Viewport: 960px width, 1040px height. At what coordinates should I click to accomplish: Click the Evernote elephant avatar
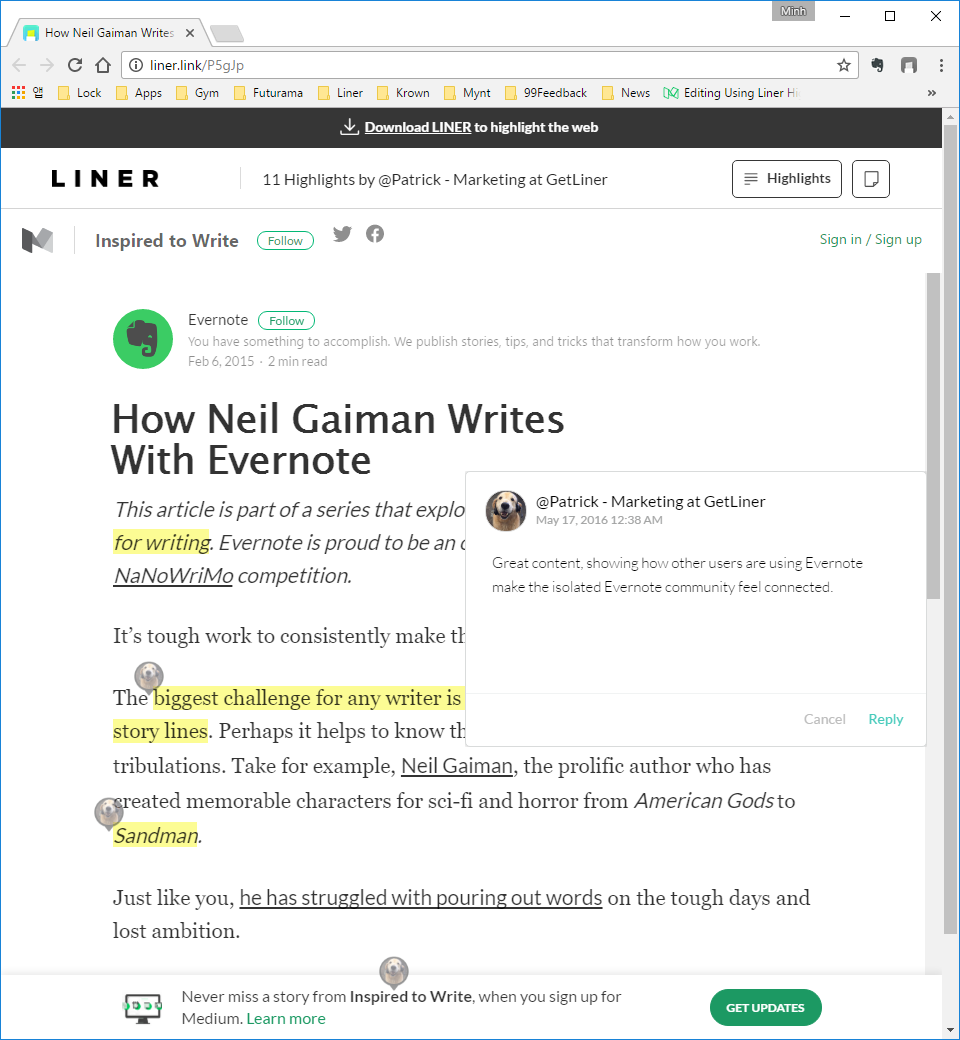[x=143, y=339]
